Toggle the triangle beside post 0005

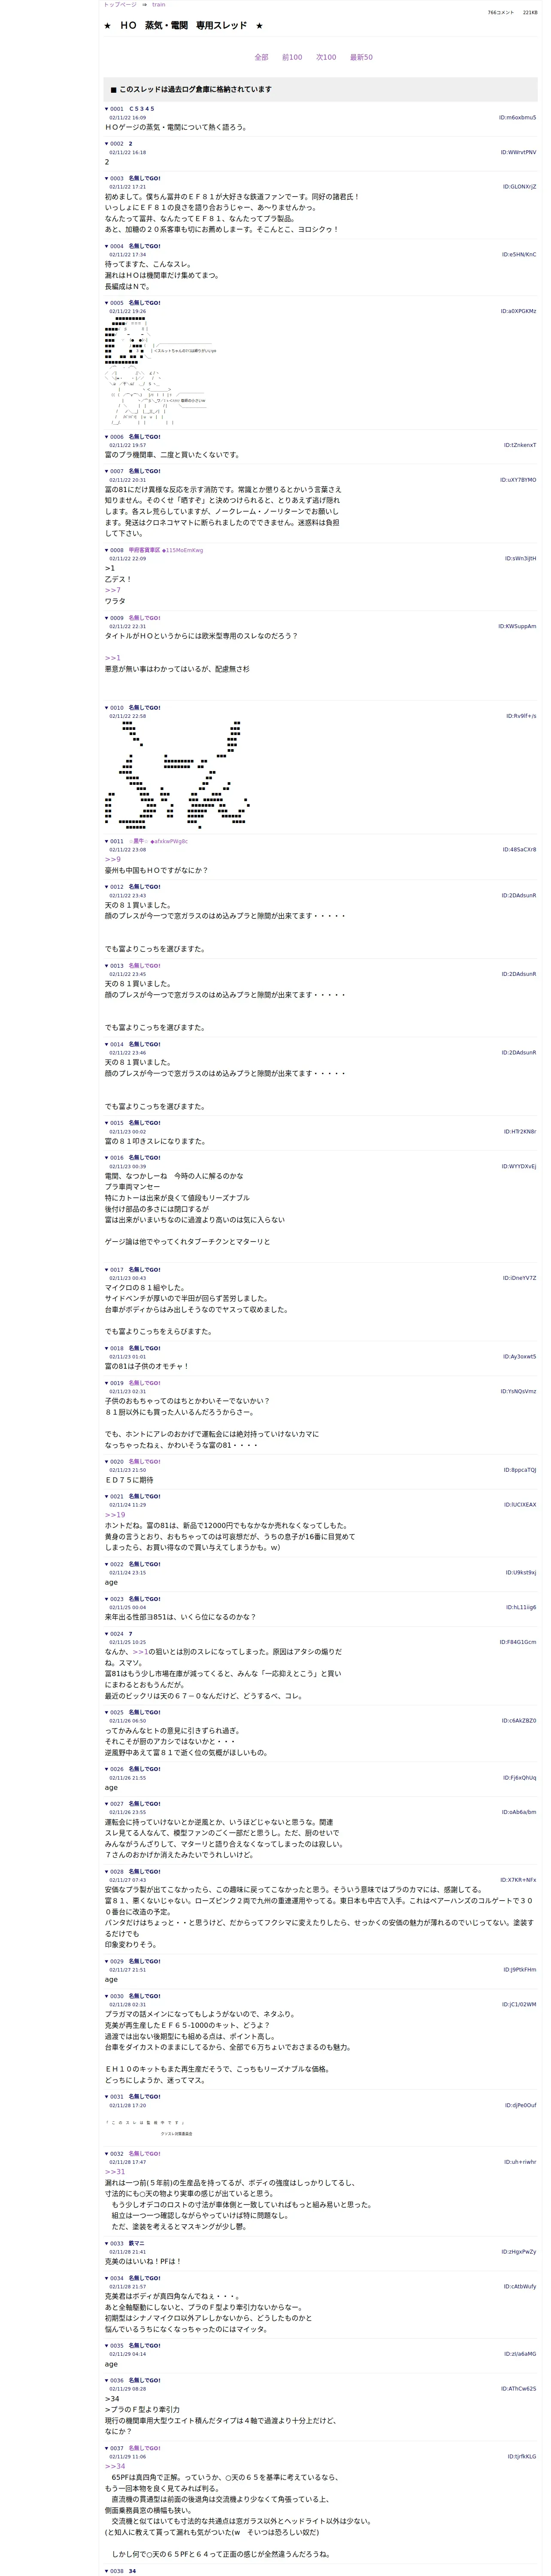coord(107,303)
